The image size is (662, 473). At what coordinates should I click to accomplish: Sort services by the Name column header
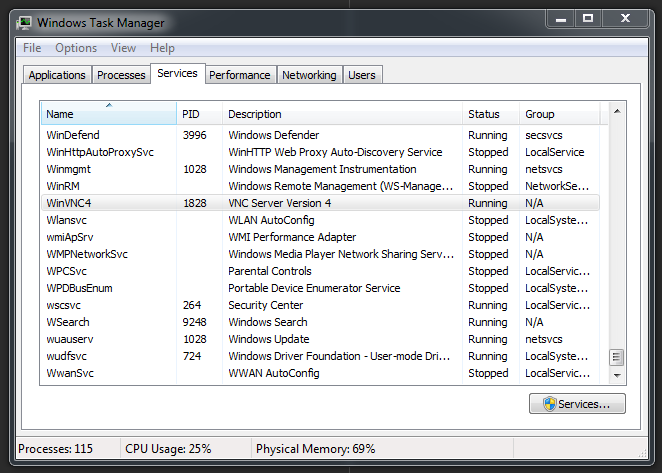[109, 114]
